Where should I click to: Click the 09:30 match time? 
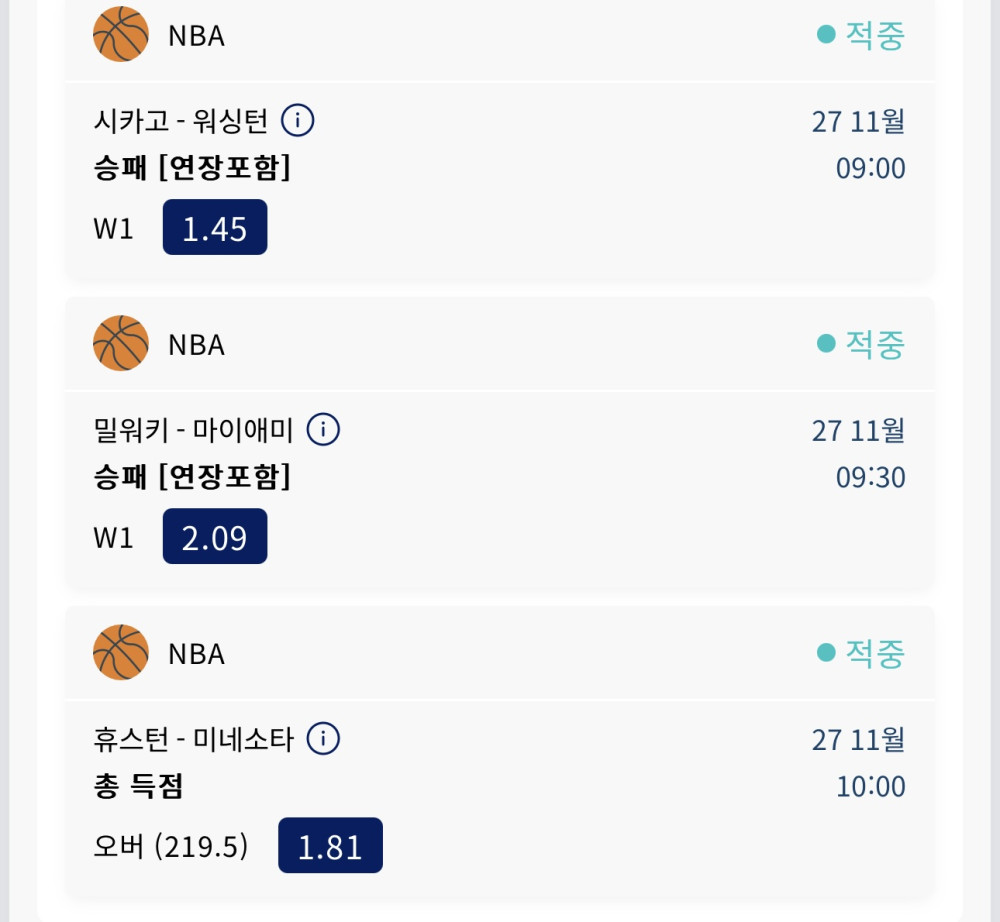(870, 477)
